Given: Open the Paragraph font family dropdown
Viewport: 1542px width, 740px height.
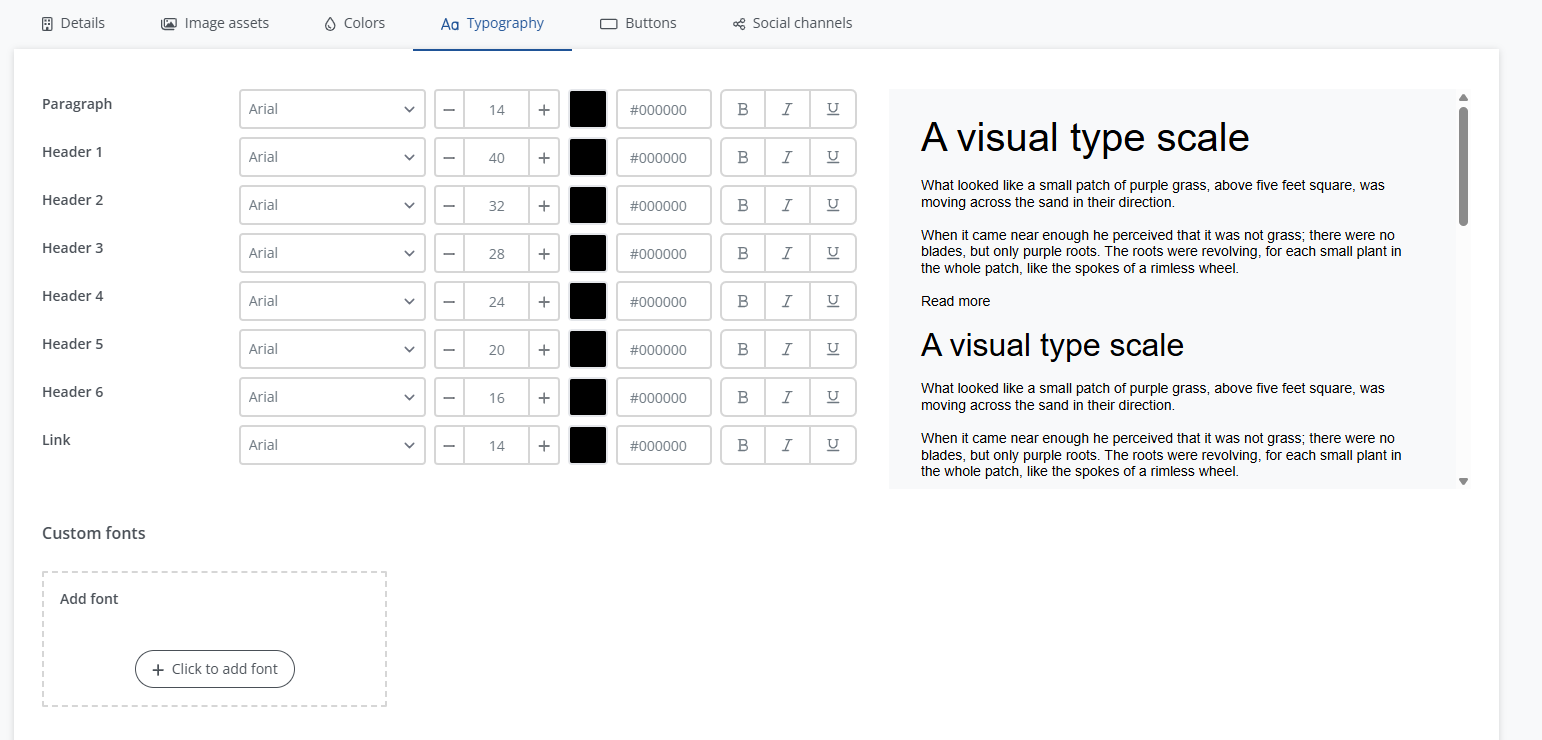Looking at the screenshot, I should click(x=332, y=109).
